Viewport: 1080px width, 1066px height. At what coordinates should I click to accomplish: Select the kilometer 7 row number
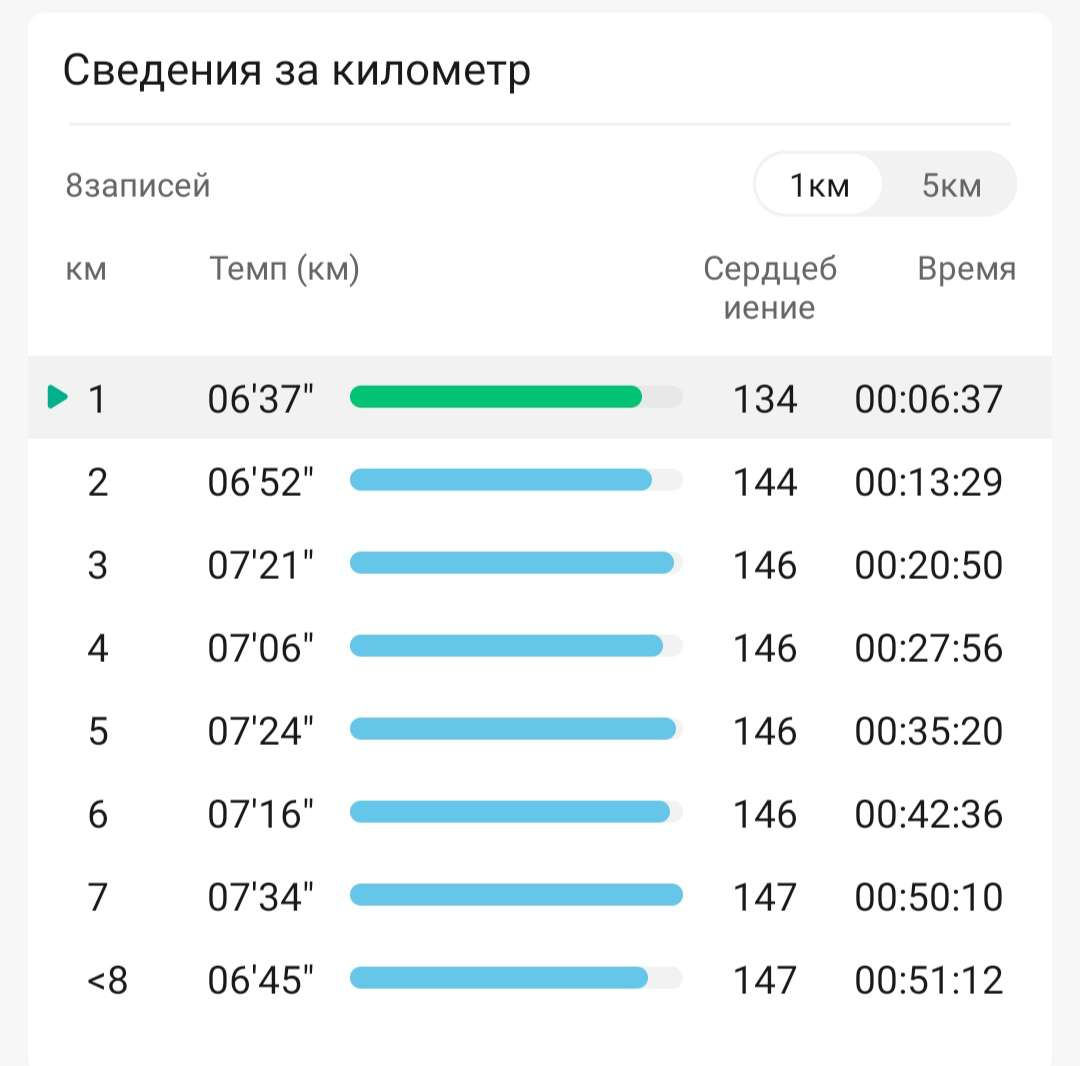(x=97, y=897)
